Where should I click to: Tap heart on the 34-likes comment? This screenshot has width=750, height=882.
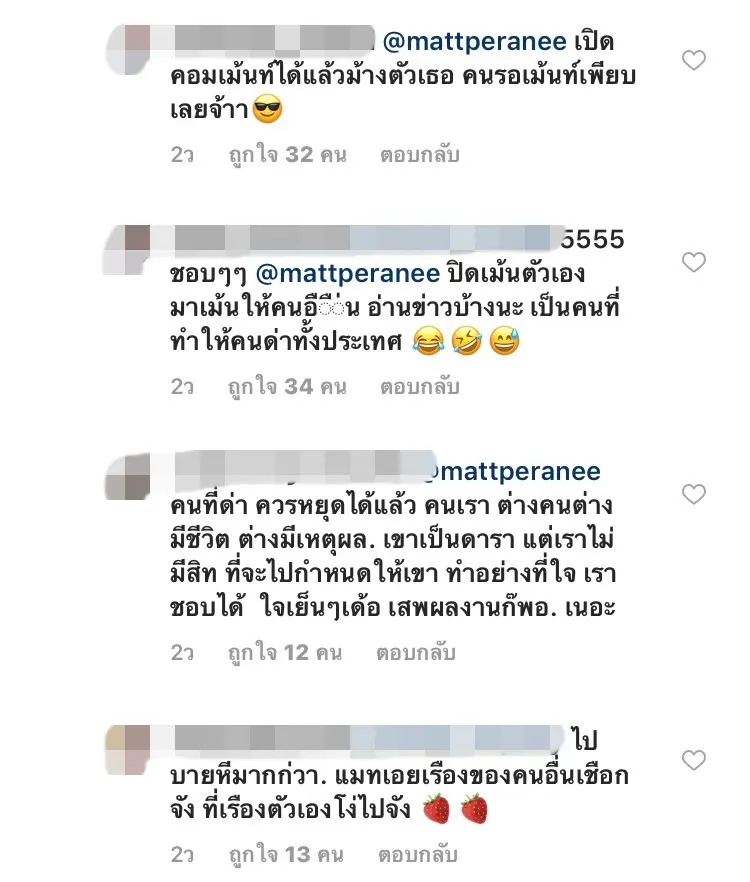click(694, 262)
